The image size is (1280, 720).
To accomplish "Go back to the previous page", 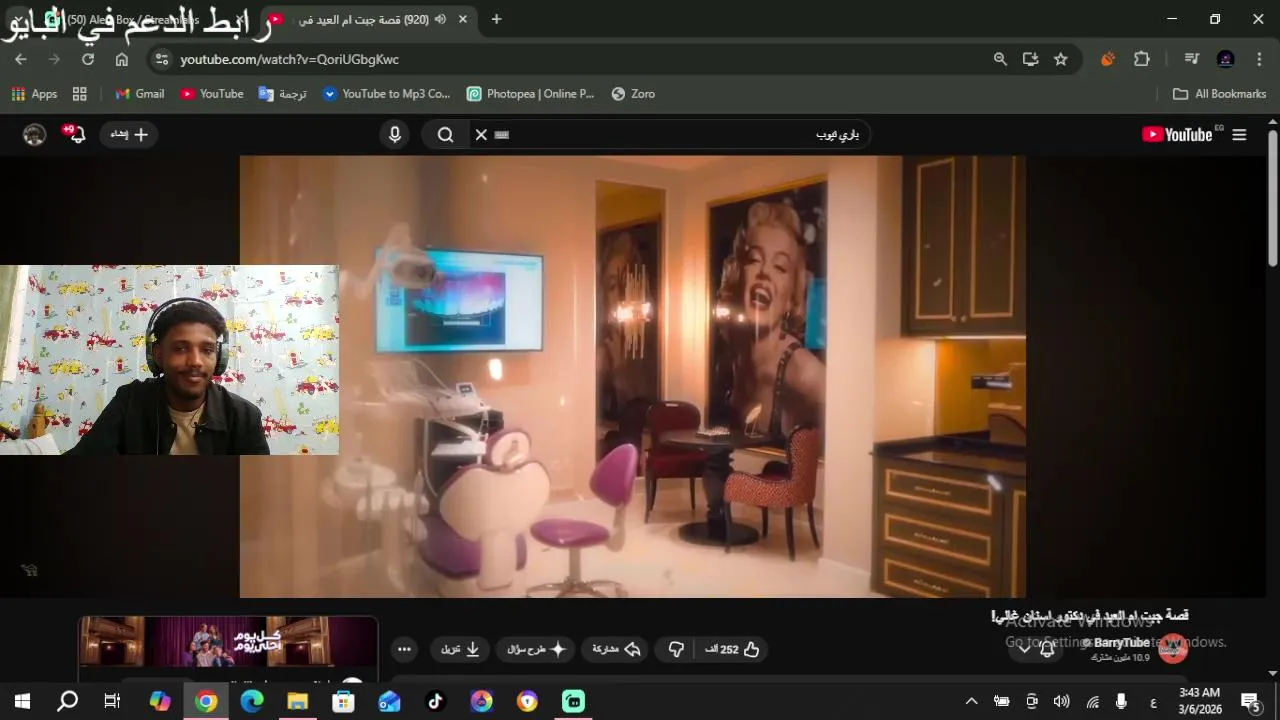I will [21, 59].
